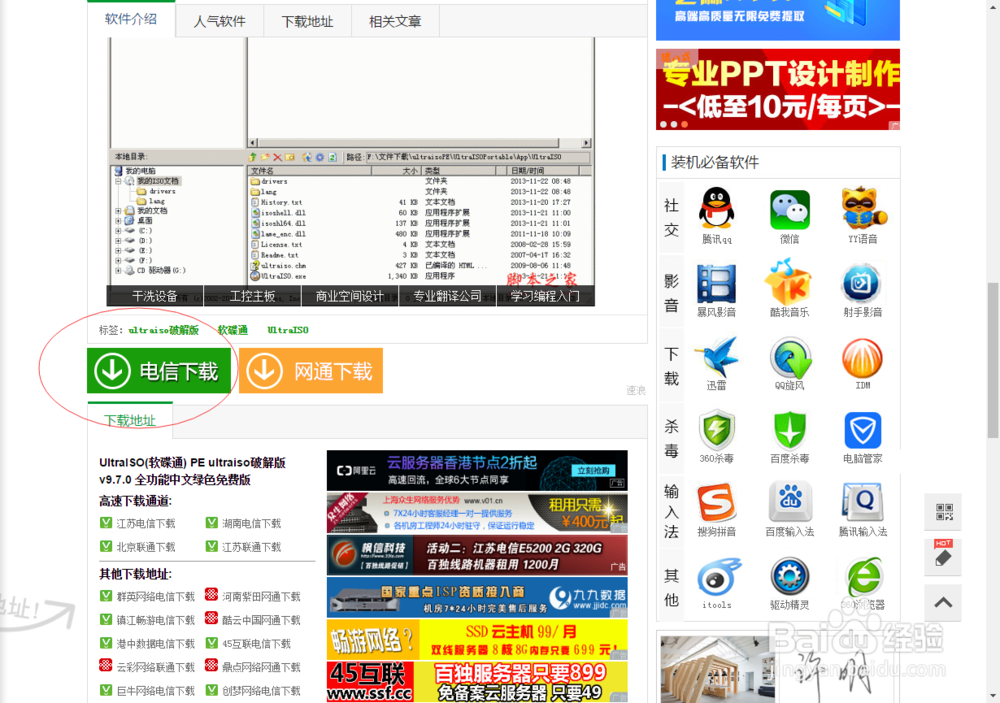Click the green 电信下载 button

pyautogui.click(x=159, y=371)
